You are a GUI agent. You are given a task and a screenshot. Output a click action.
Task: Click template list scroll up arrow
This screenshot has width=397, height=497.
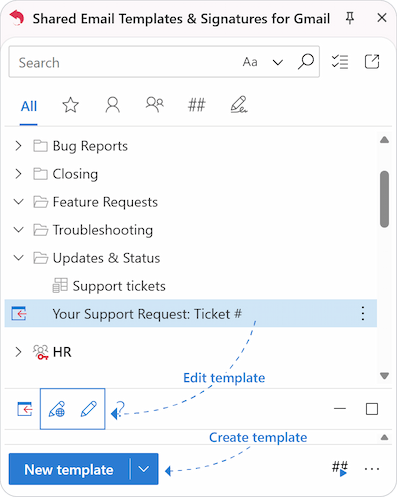click(x=384, y=140)
